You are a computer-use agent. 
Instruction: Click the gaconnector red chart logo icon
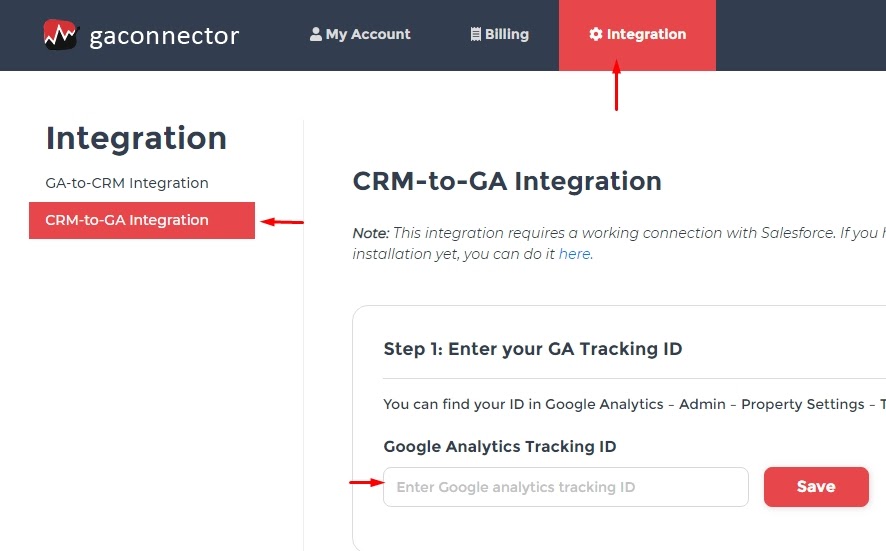tap(61, 34)
